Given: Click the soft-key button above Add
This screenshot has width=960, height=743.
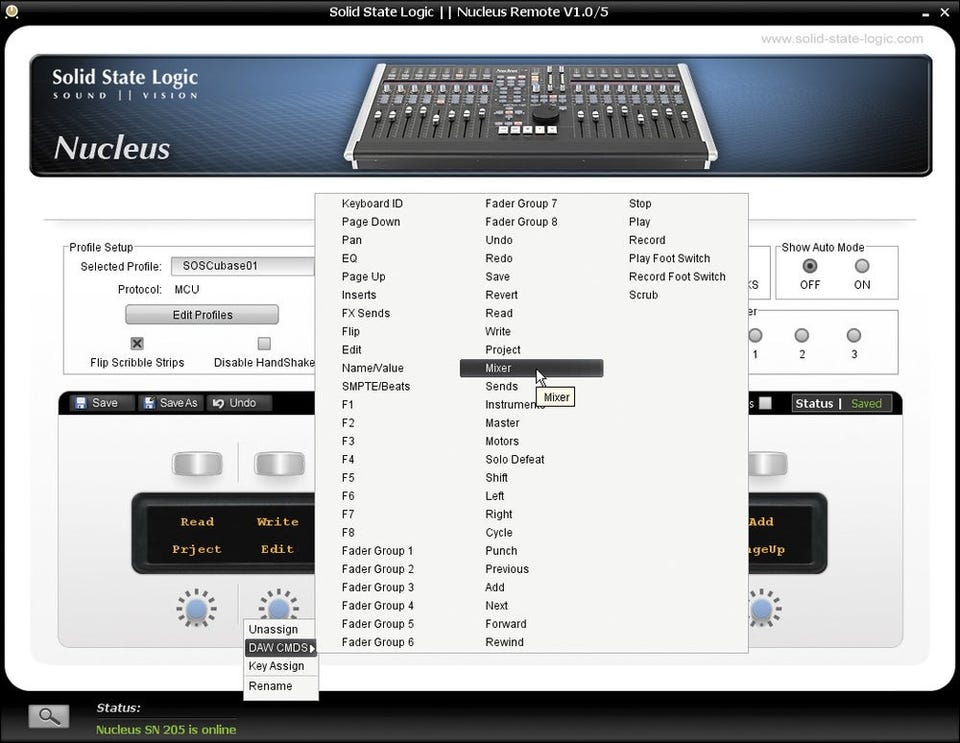Looking at the screenshot, I should (768, 463).
